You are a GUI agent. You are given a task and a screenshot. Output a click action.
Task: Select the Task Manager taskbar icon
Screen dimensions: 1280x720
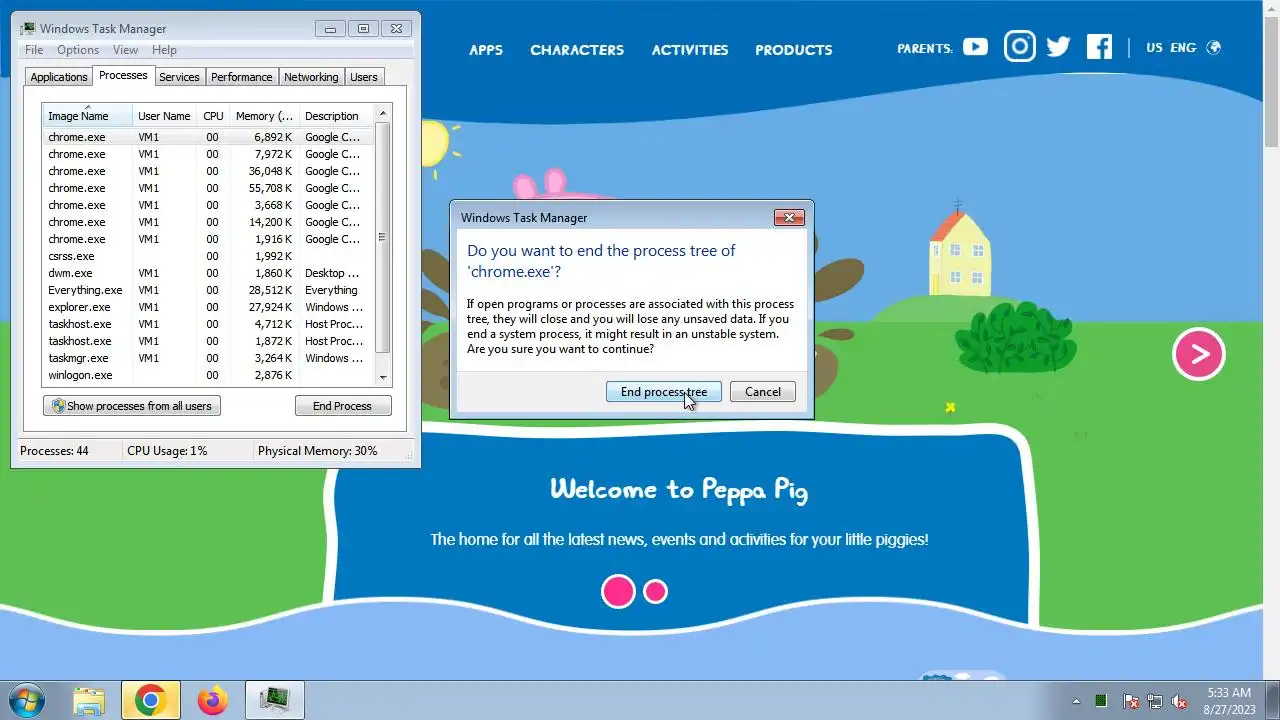274,700
